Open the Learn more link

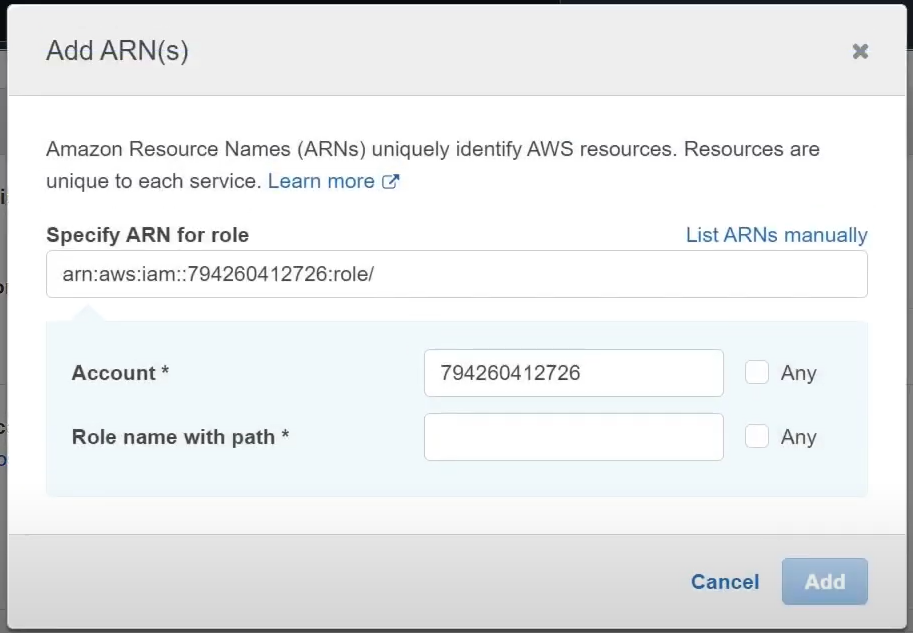coord(321,181)
